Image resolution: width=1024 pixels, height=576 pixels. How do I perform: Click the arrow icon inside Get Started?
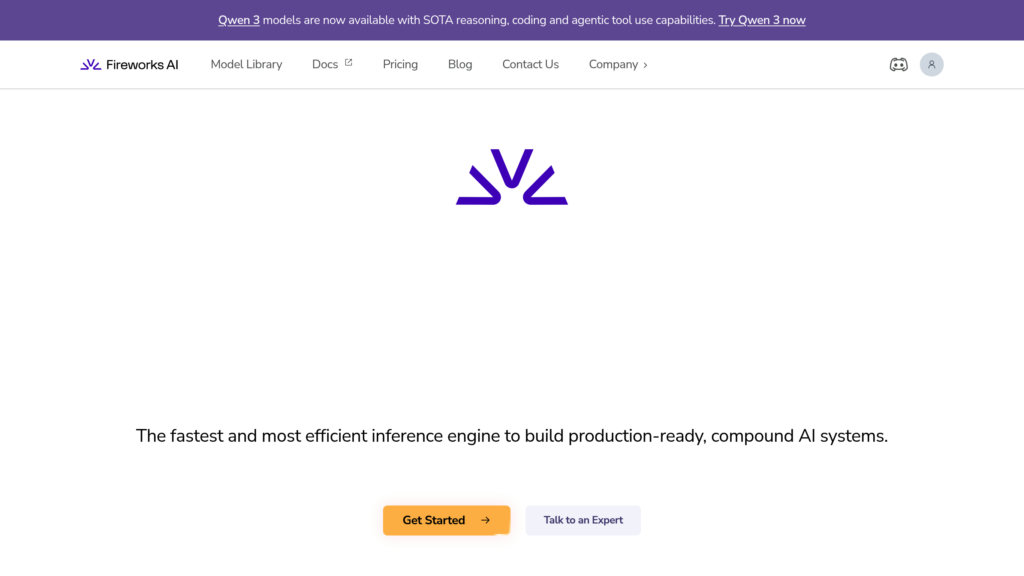[486, 520]
